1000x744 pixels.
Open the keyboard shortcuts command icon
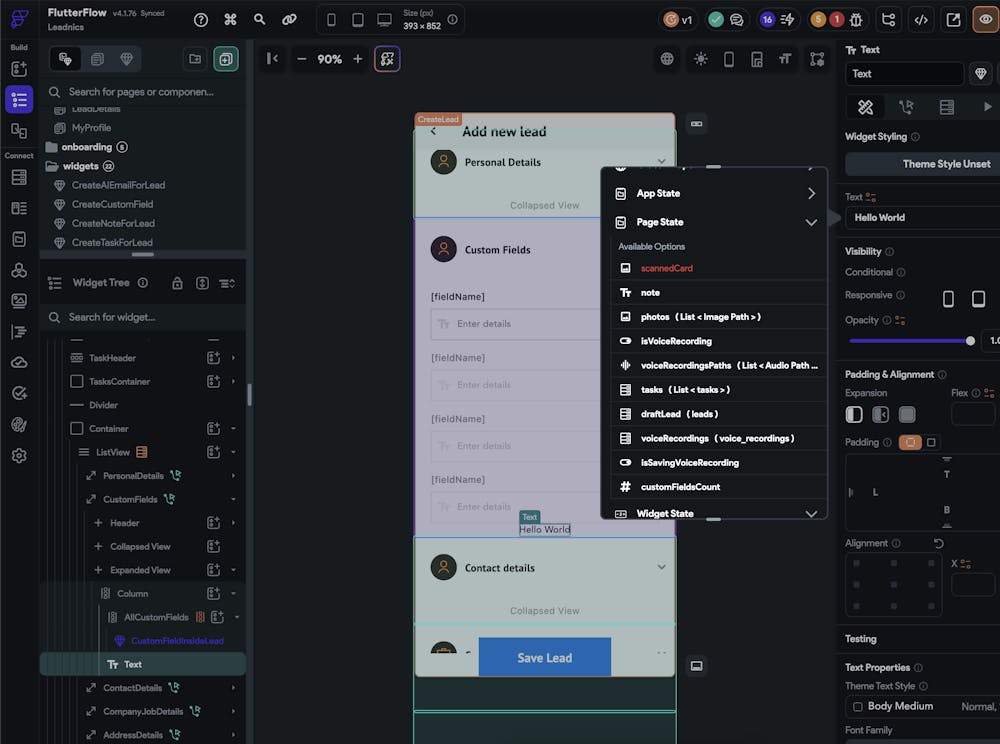point(230,19)
